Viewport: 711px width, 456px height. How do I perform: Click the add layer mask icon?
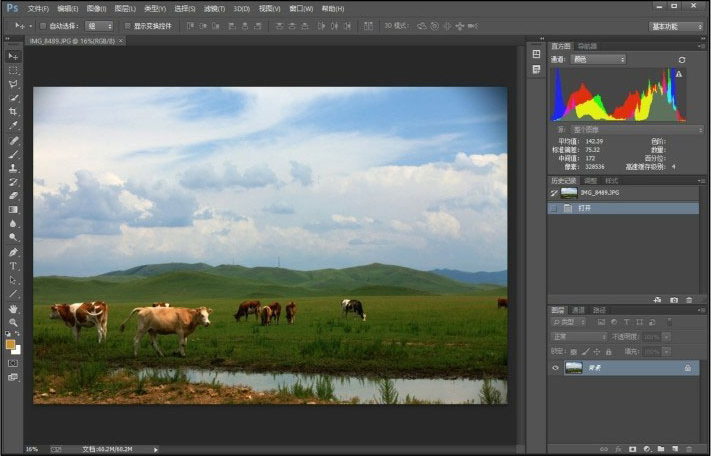[633, 449]
